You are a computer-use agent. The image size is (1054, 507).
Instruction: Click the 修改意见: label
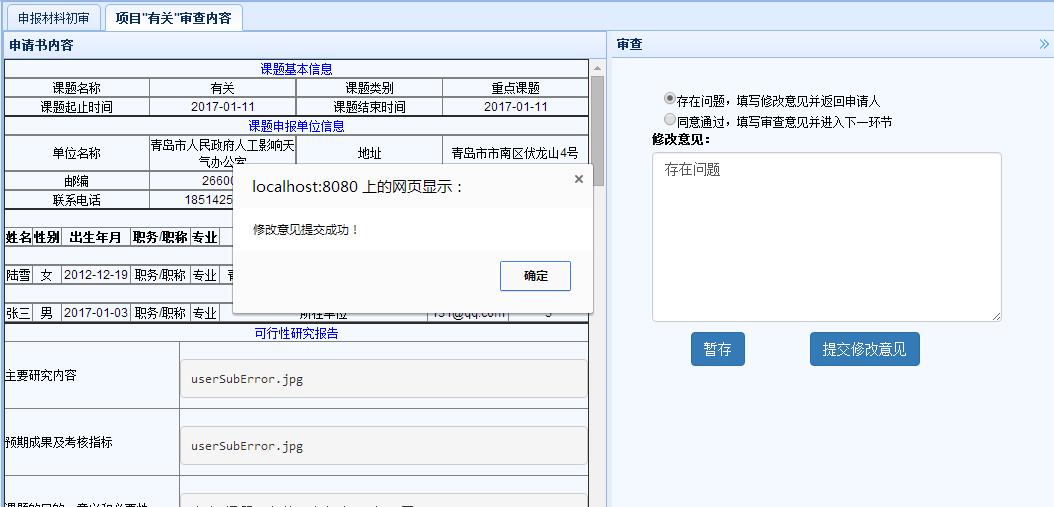[x=681, y=139]
